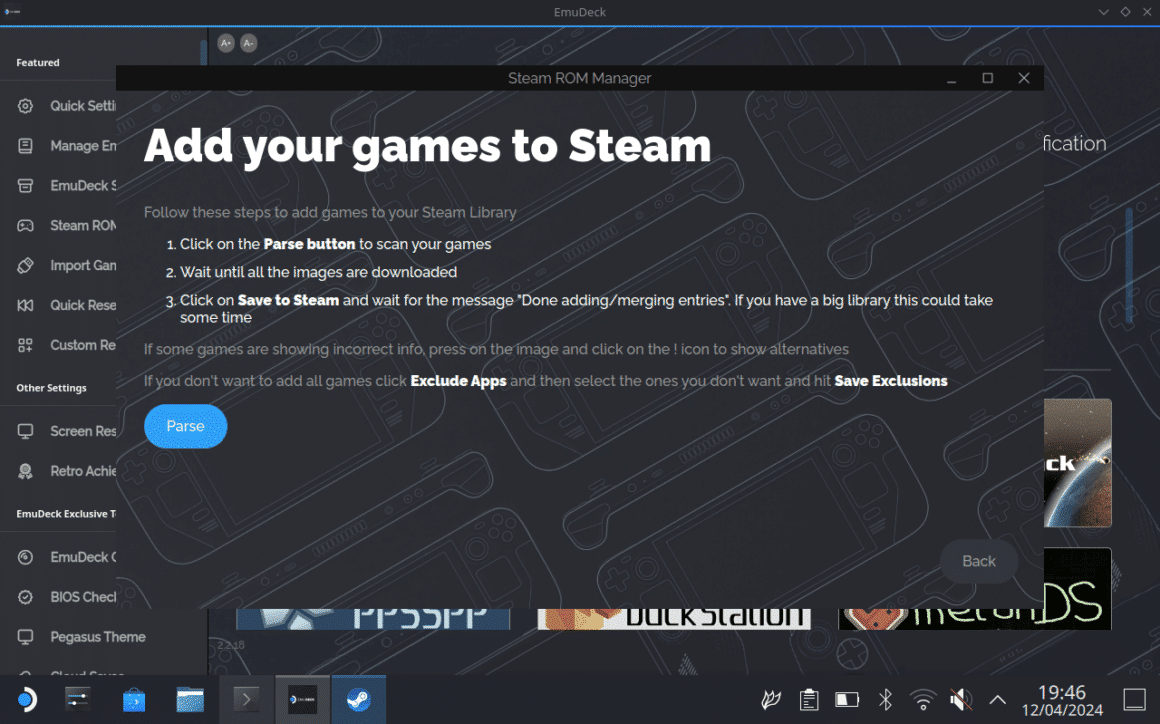Click the Quick Settings gear icon
The height and width of the screenshot is (724, 1160).
click(25, 106)
